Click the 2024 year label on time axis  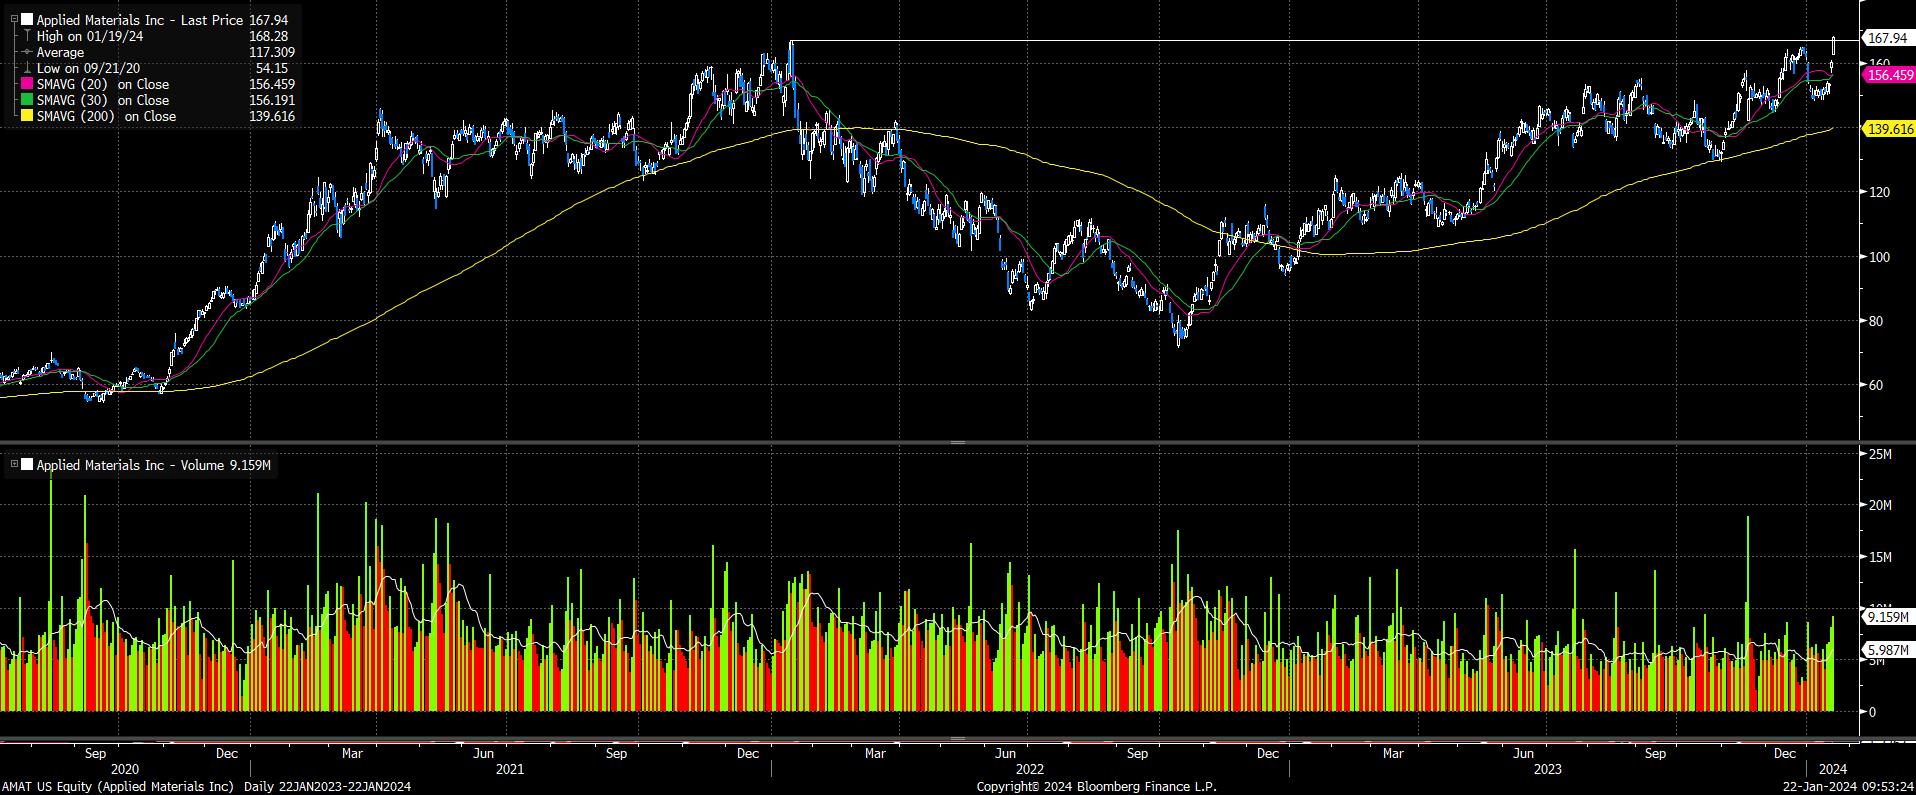point(1832,769)
